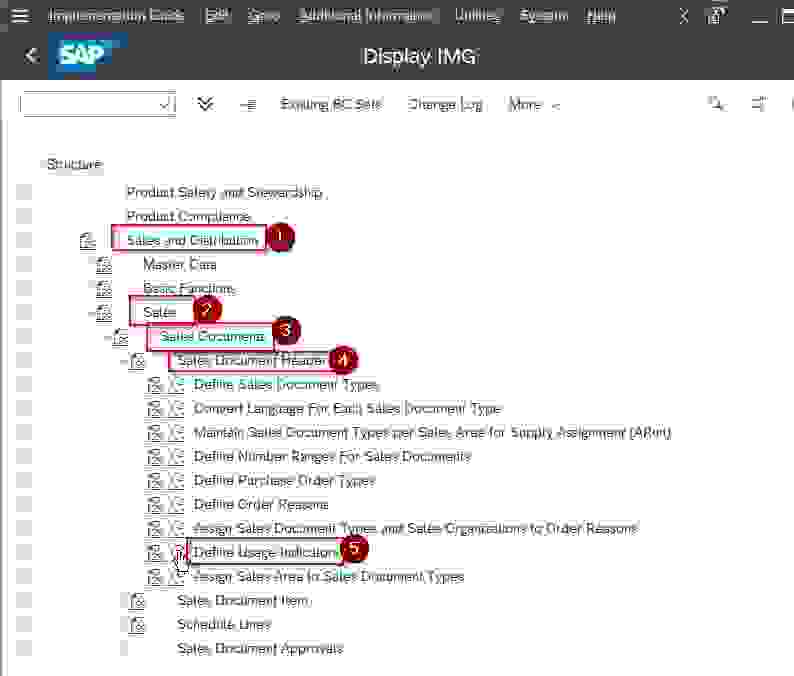Tick the row selector next to Schedule Lines
This screenshot has width=794, height=676.
24,625
